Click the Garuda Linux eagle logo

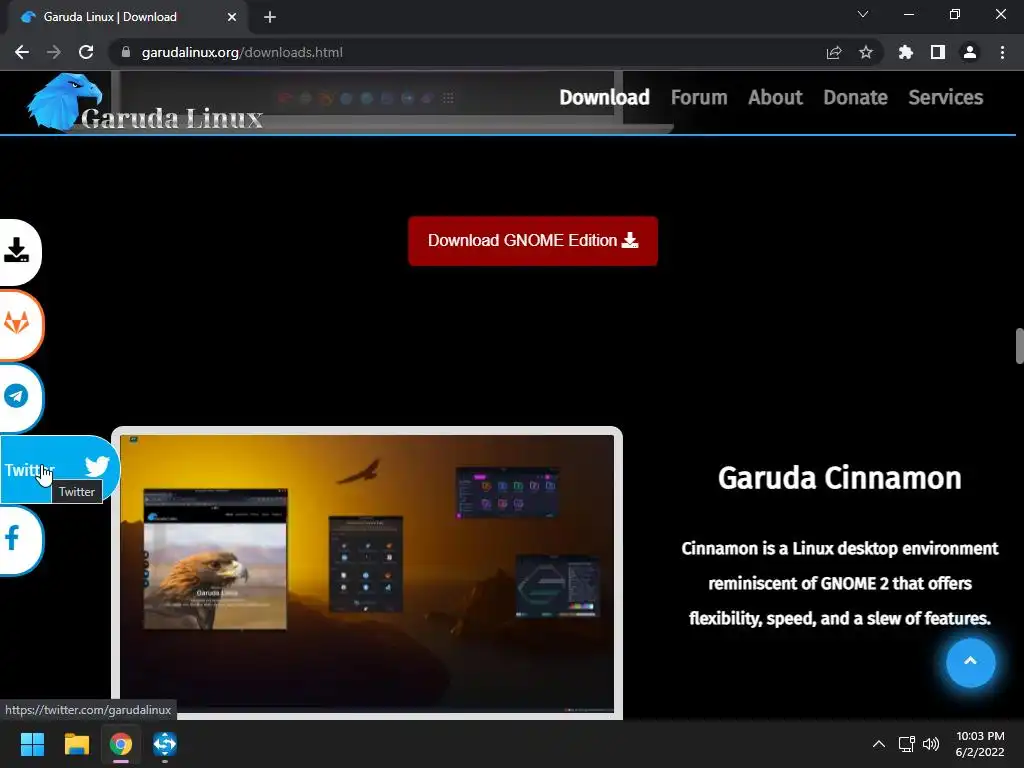64,101
